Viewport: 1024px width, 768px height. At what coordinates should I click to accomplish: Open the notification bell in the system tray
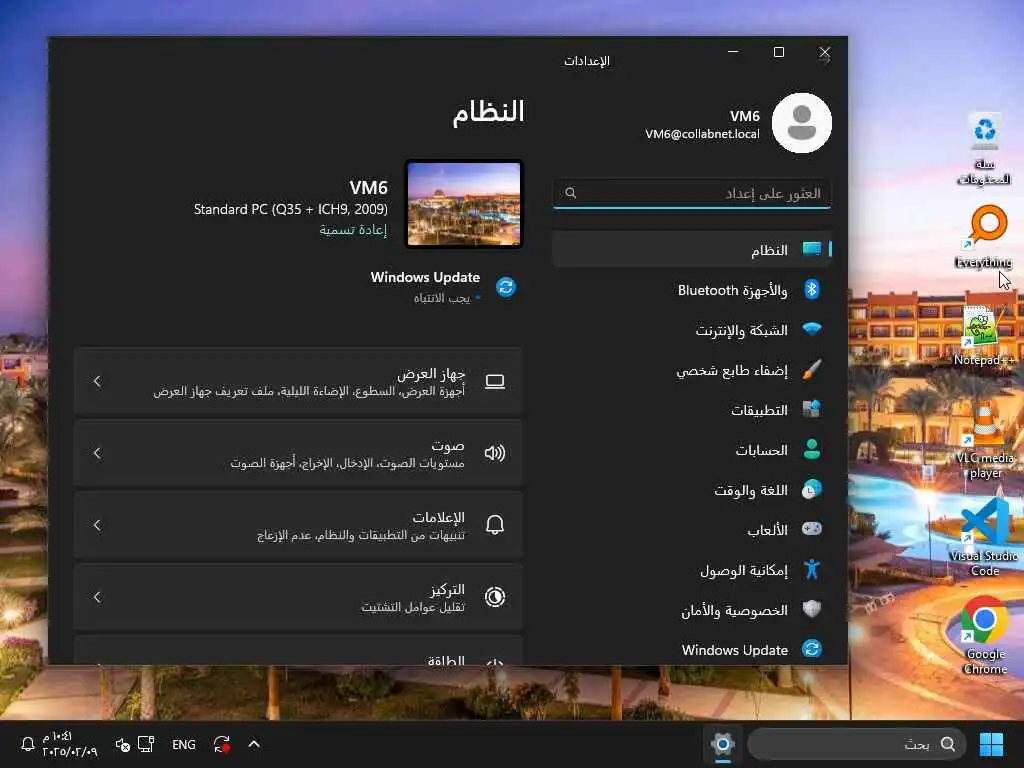tap(27, 744)
